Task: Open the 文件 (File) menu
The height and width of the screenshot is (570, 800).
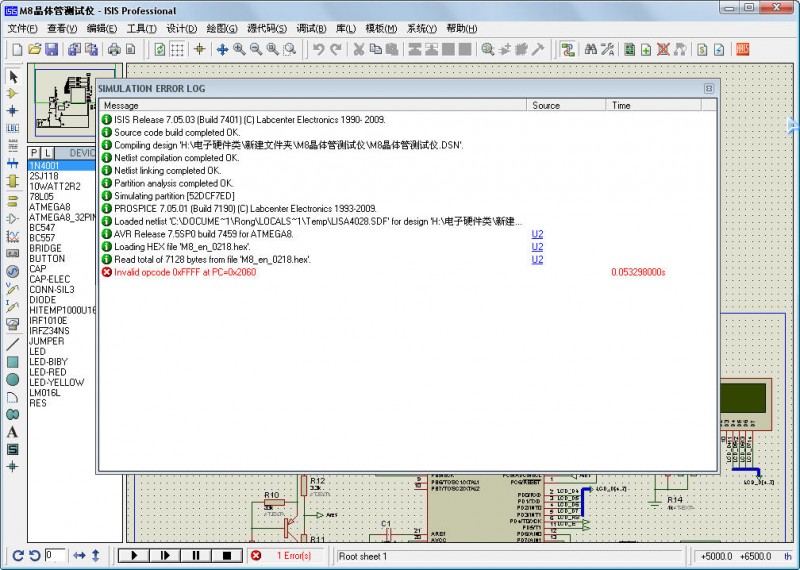Action: [22, 28]
